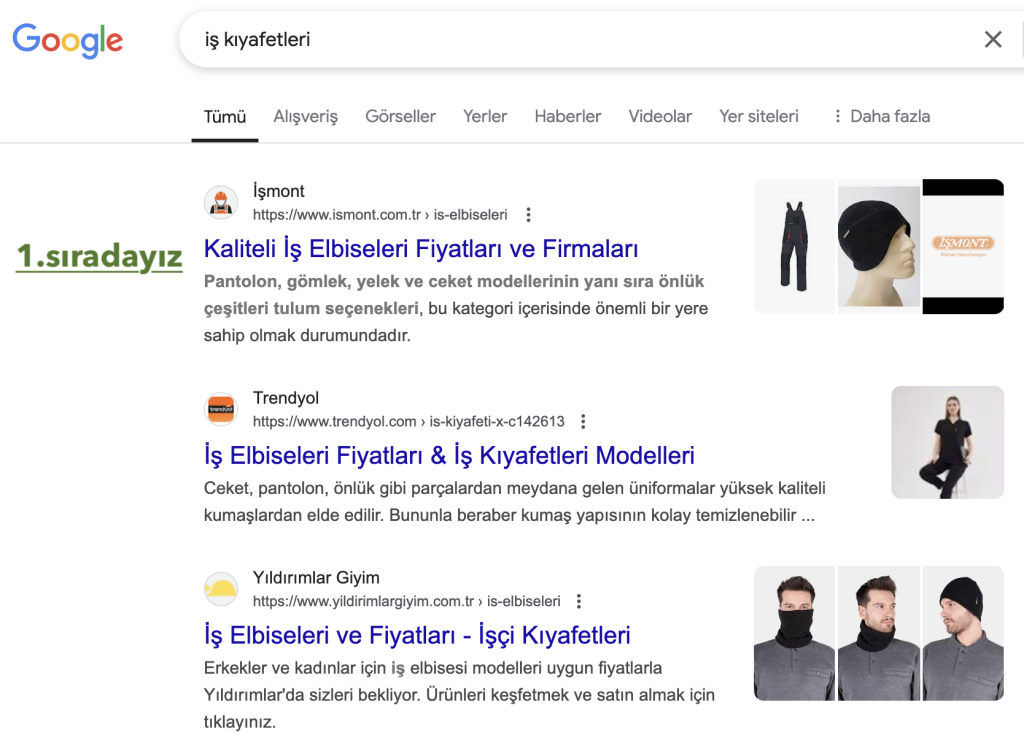Expand the Daha fazla menu
Screen dimensions: 1024x751
point(880,117)
